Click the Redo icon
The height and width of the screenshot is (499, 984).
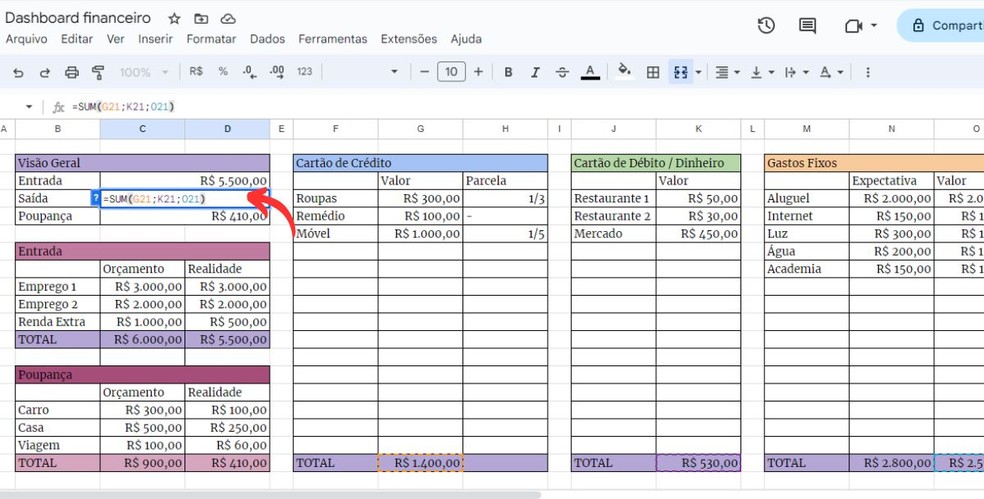(45, 73)
